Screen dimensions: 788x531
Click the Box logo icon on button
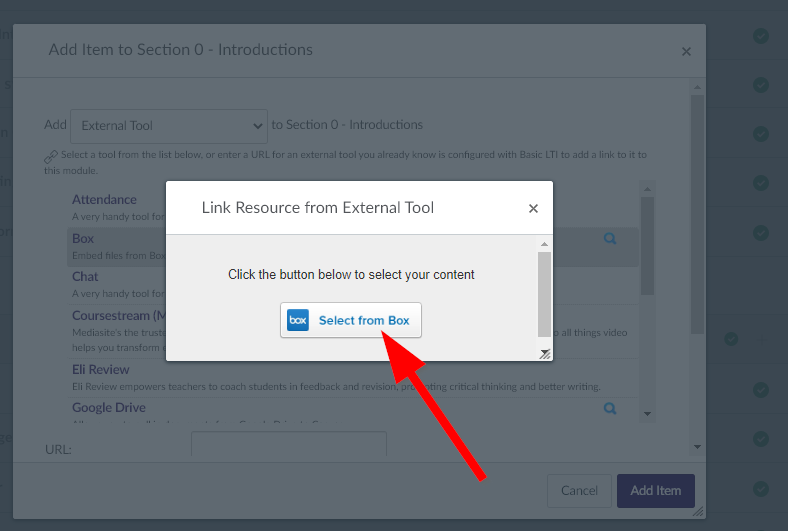(298, 321)
